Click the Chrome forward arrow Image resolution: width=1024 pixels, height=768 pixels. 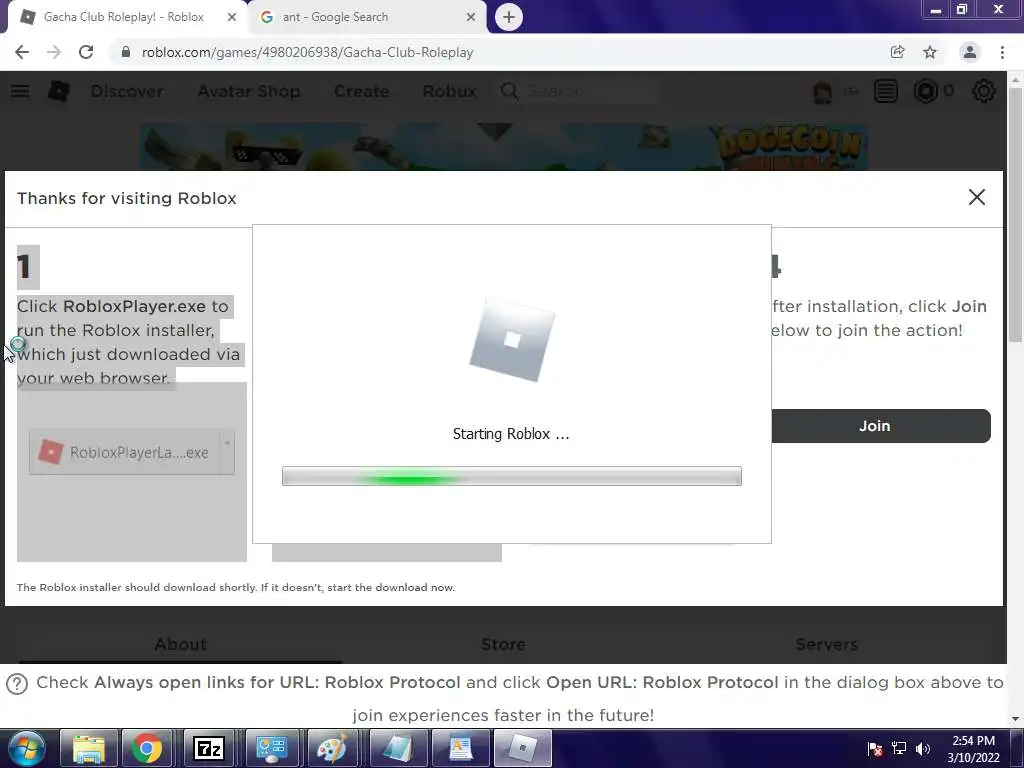[x=54, y=52]
